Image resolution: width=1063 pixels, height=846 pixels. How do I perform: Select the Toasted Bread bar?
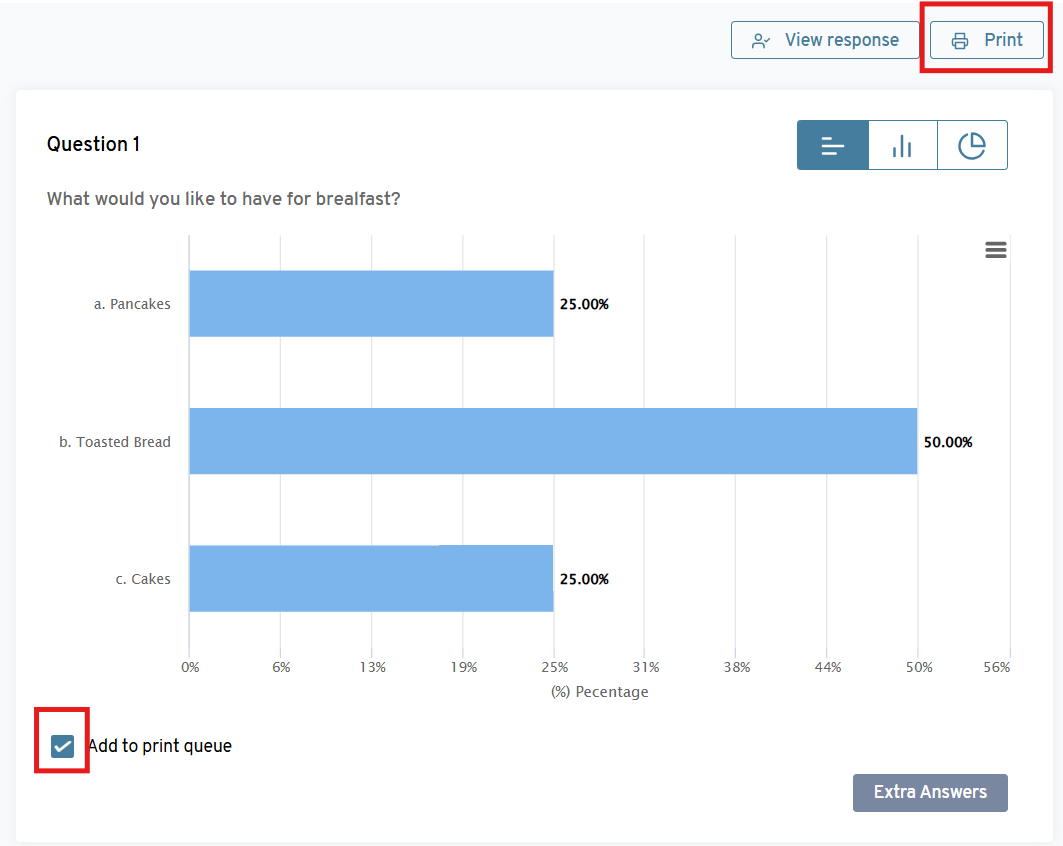coord(552,441)
